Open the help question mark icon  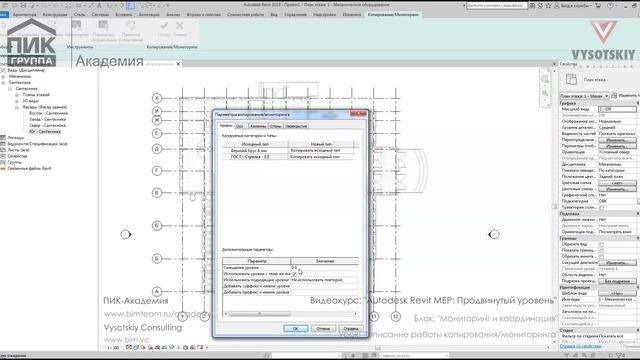click(610, 6)
